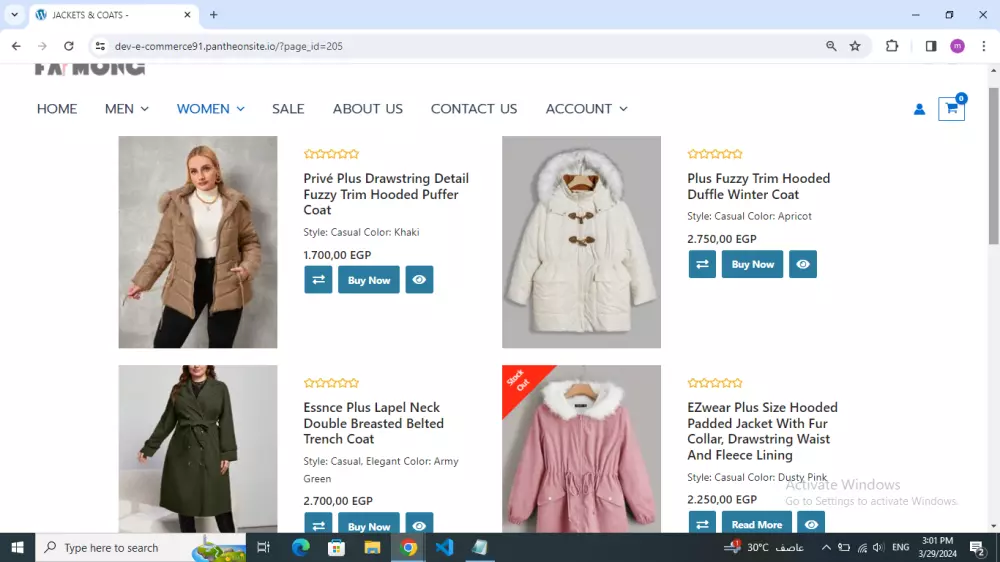Viewport: 1000px width, 562px height.
Task: Open Notepad app on taskbar
Action: (480, 547)
